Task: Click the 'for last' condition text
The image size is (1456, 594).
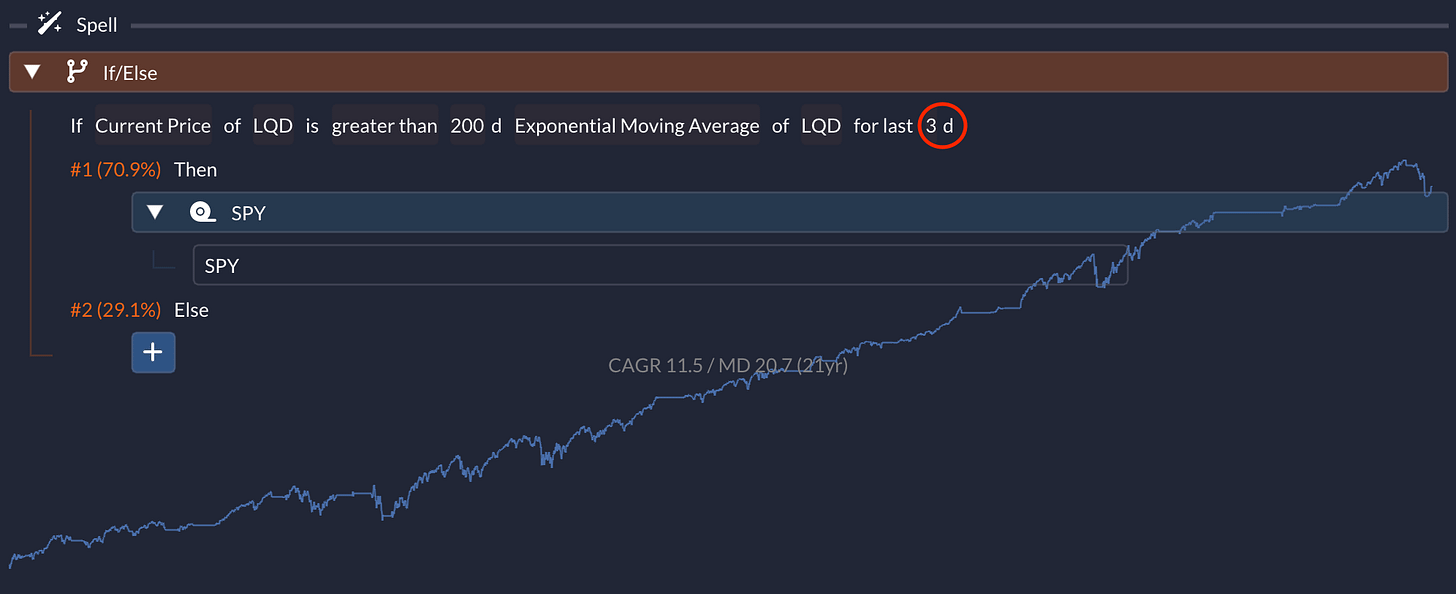Action: [x=883, y=126]
